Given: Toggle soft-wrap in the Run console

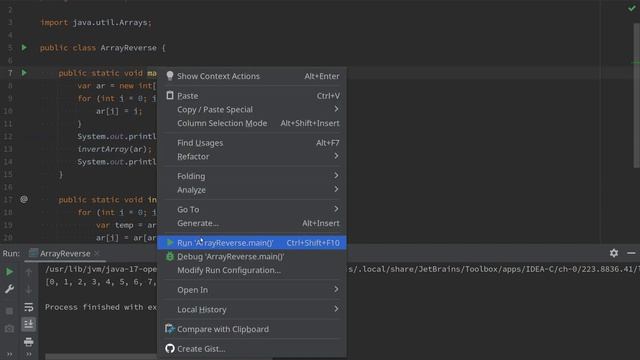Looking at the screenshot, I should pos(29,307).
